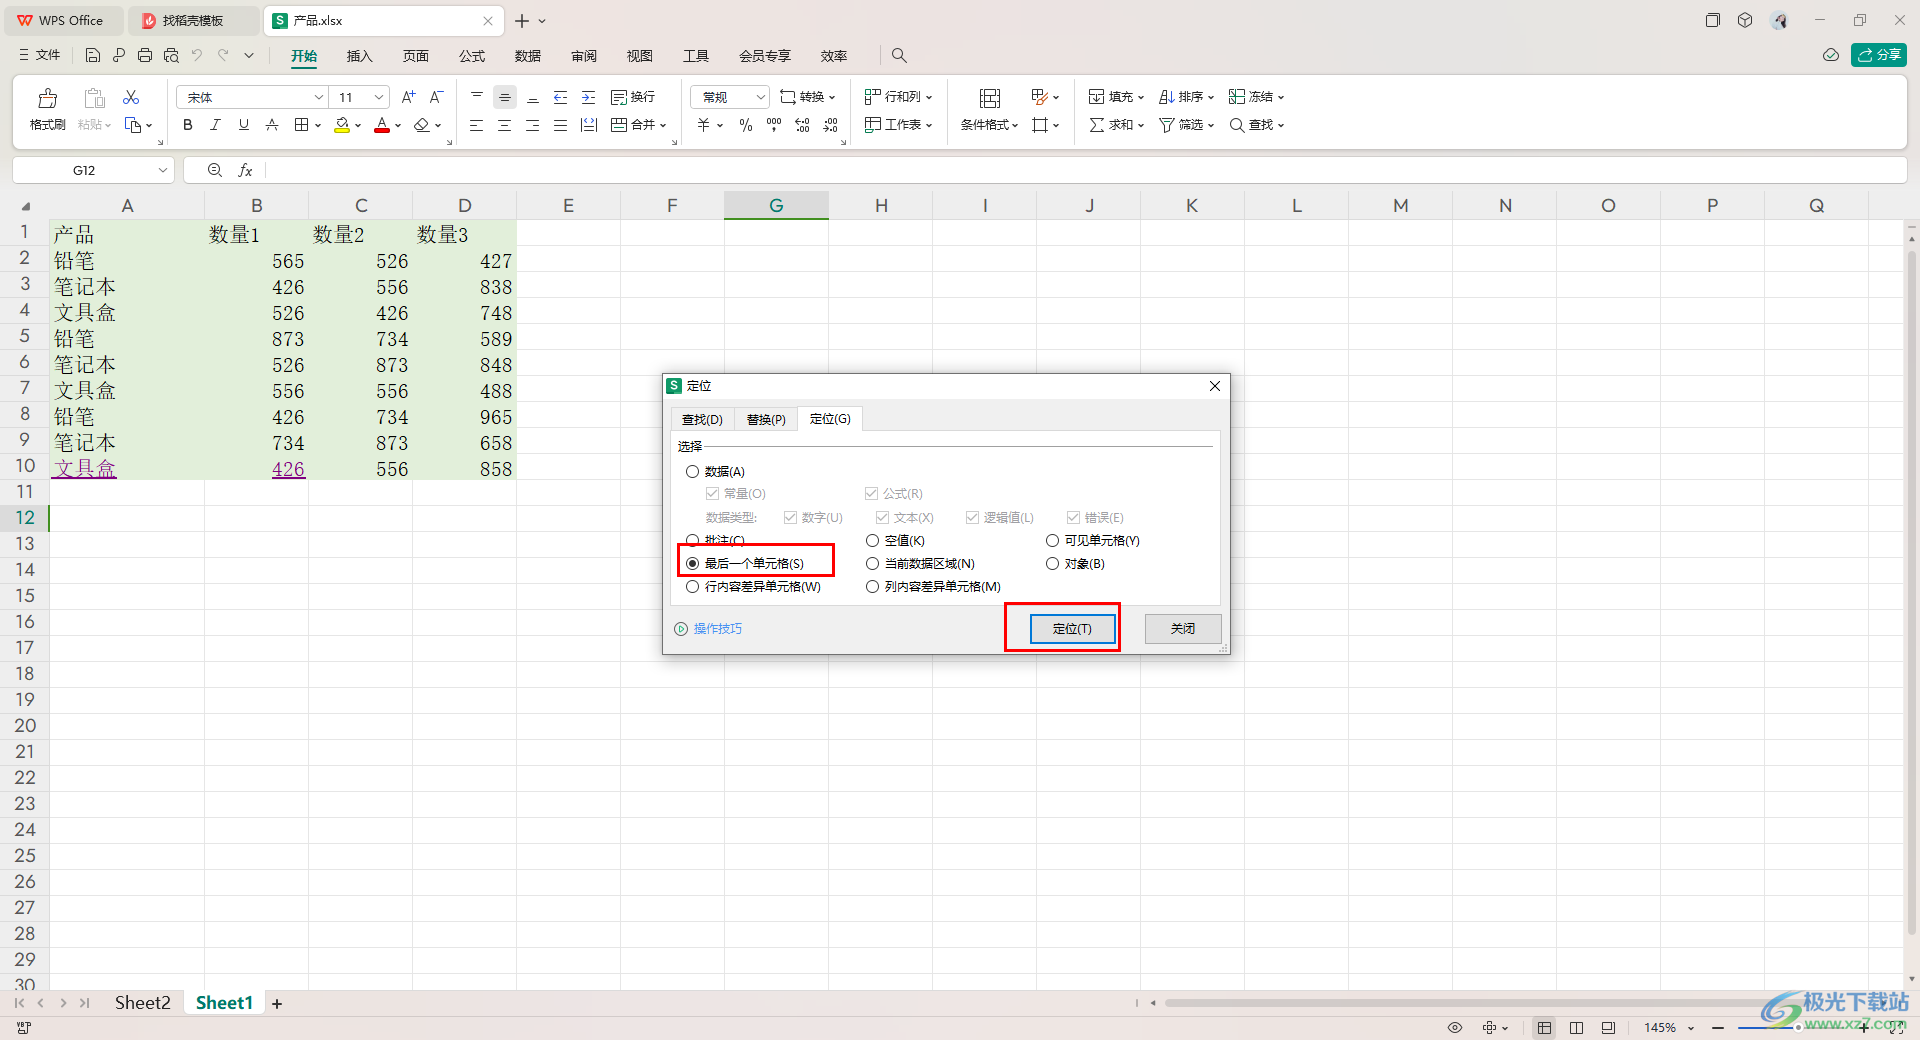
Task: Click the 关闭 button in dialog
Action: point(1183,628)
